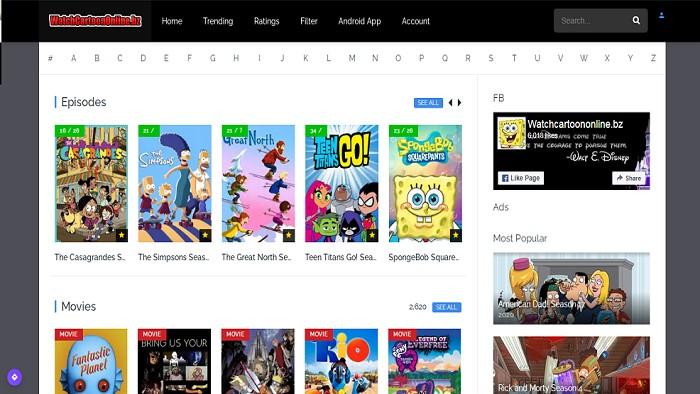Click 'The Simpsons Seas..' title text
The height and width of the screenshot is (394, 700).
pos(174,257)
